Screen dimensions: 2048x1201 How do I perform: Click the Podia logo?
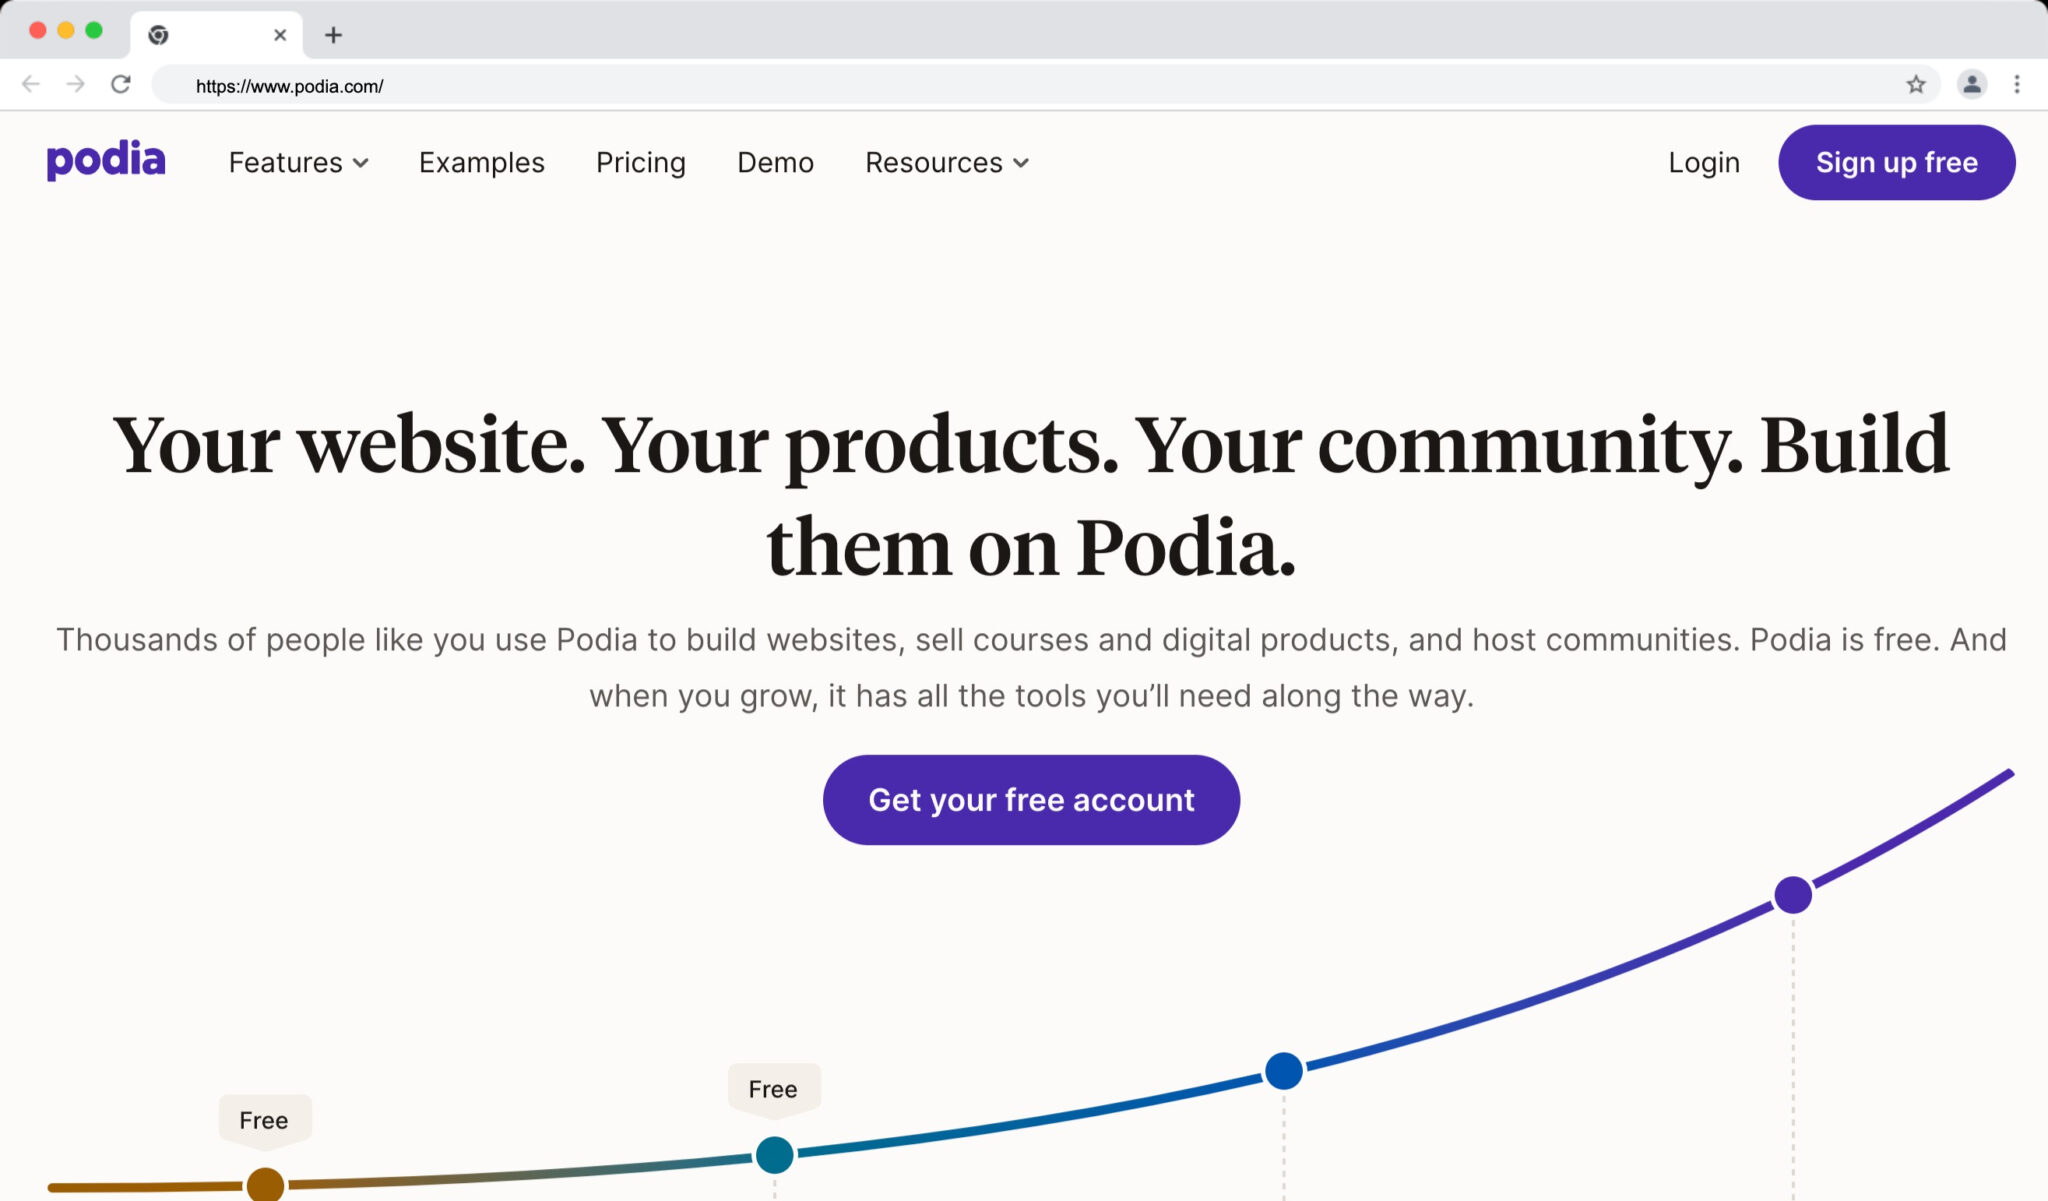106,161
